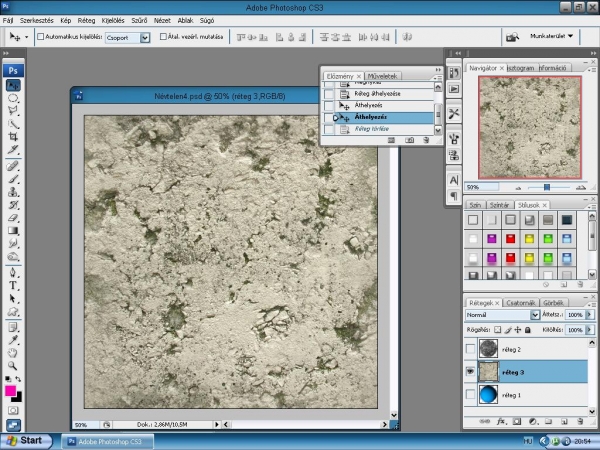This screenshot has height=450, width=600.
Task: Select the Elliptical Marquee tool
Action: coord(13,98)
